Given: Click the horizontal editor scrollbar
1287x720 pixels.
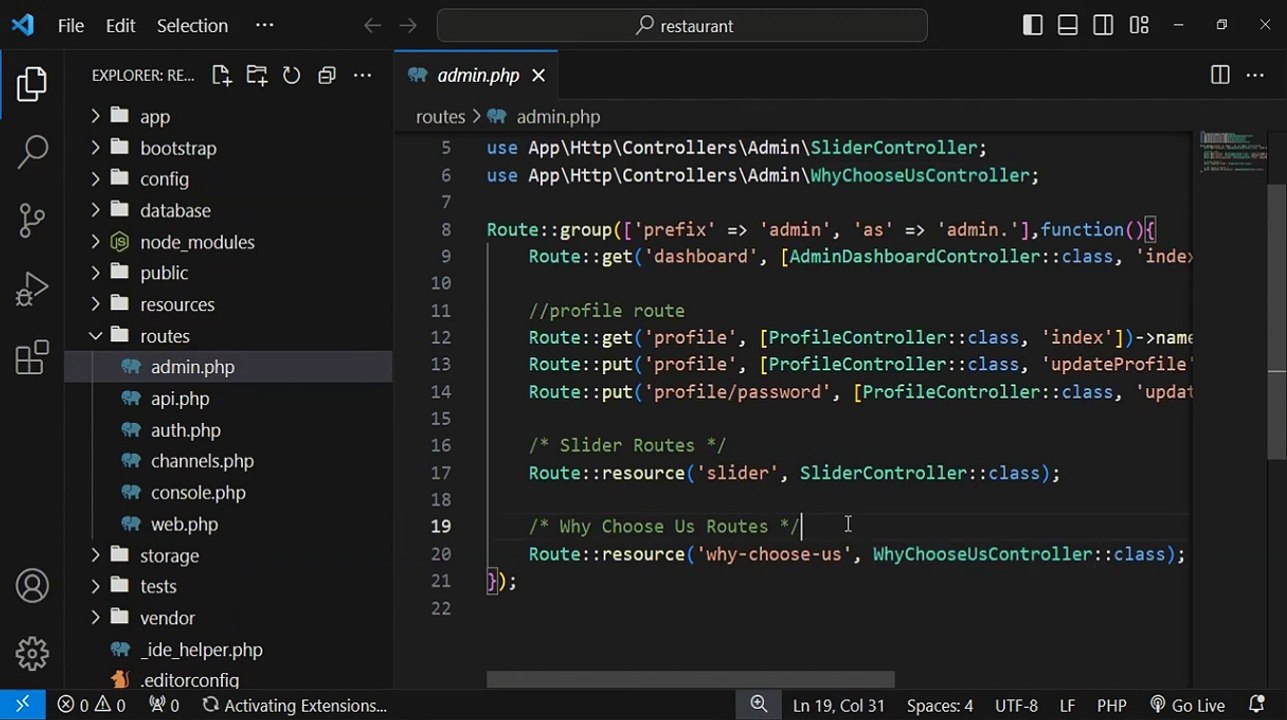Looking at the screenshot, I should point(690,680).
